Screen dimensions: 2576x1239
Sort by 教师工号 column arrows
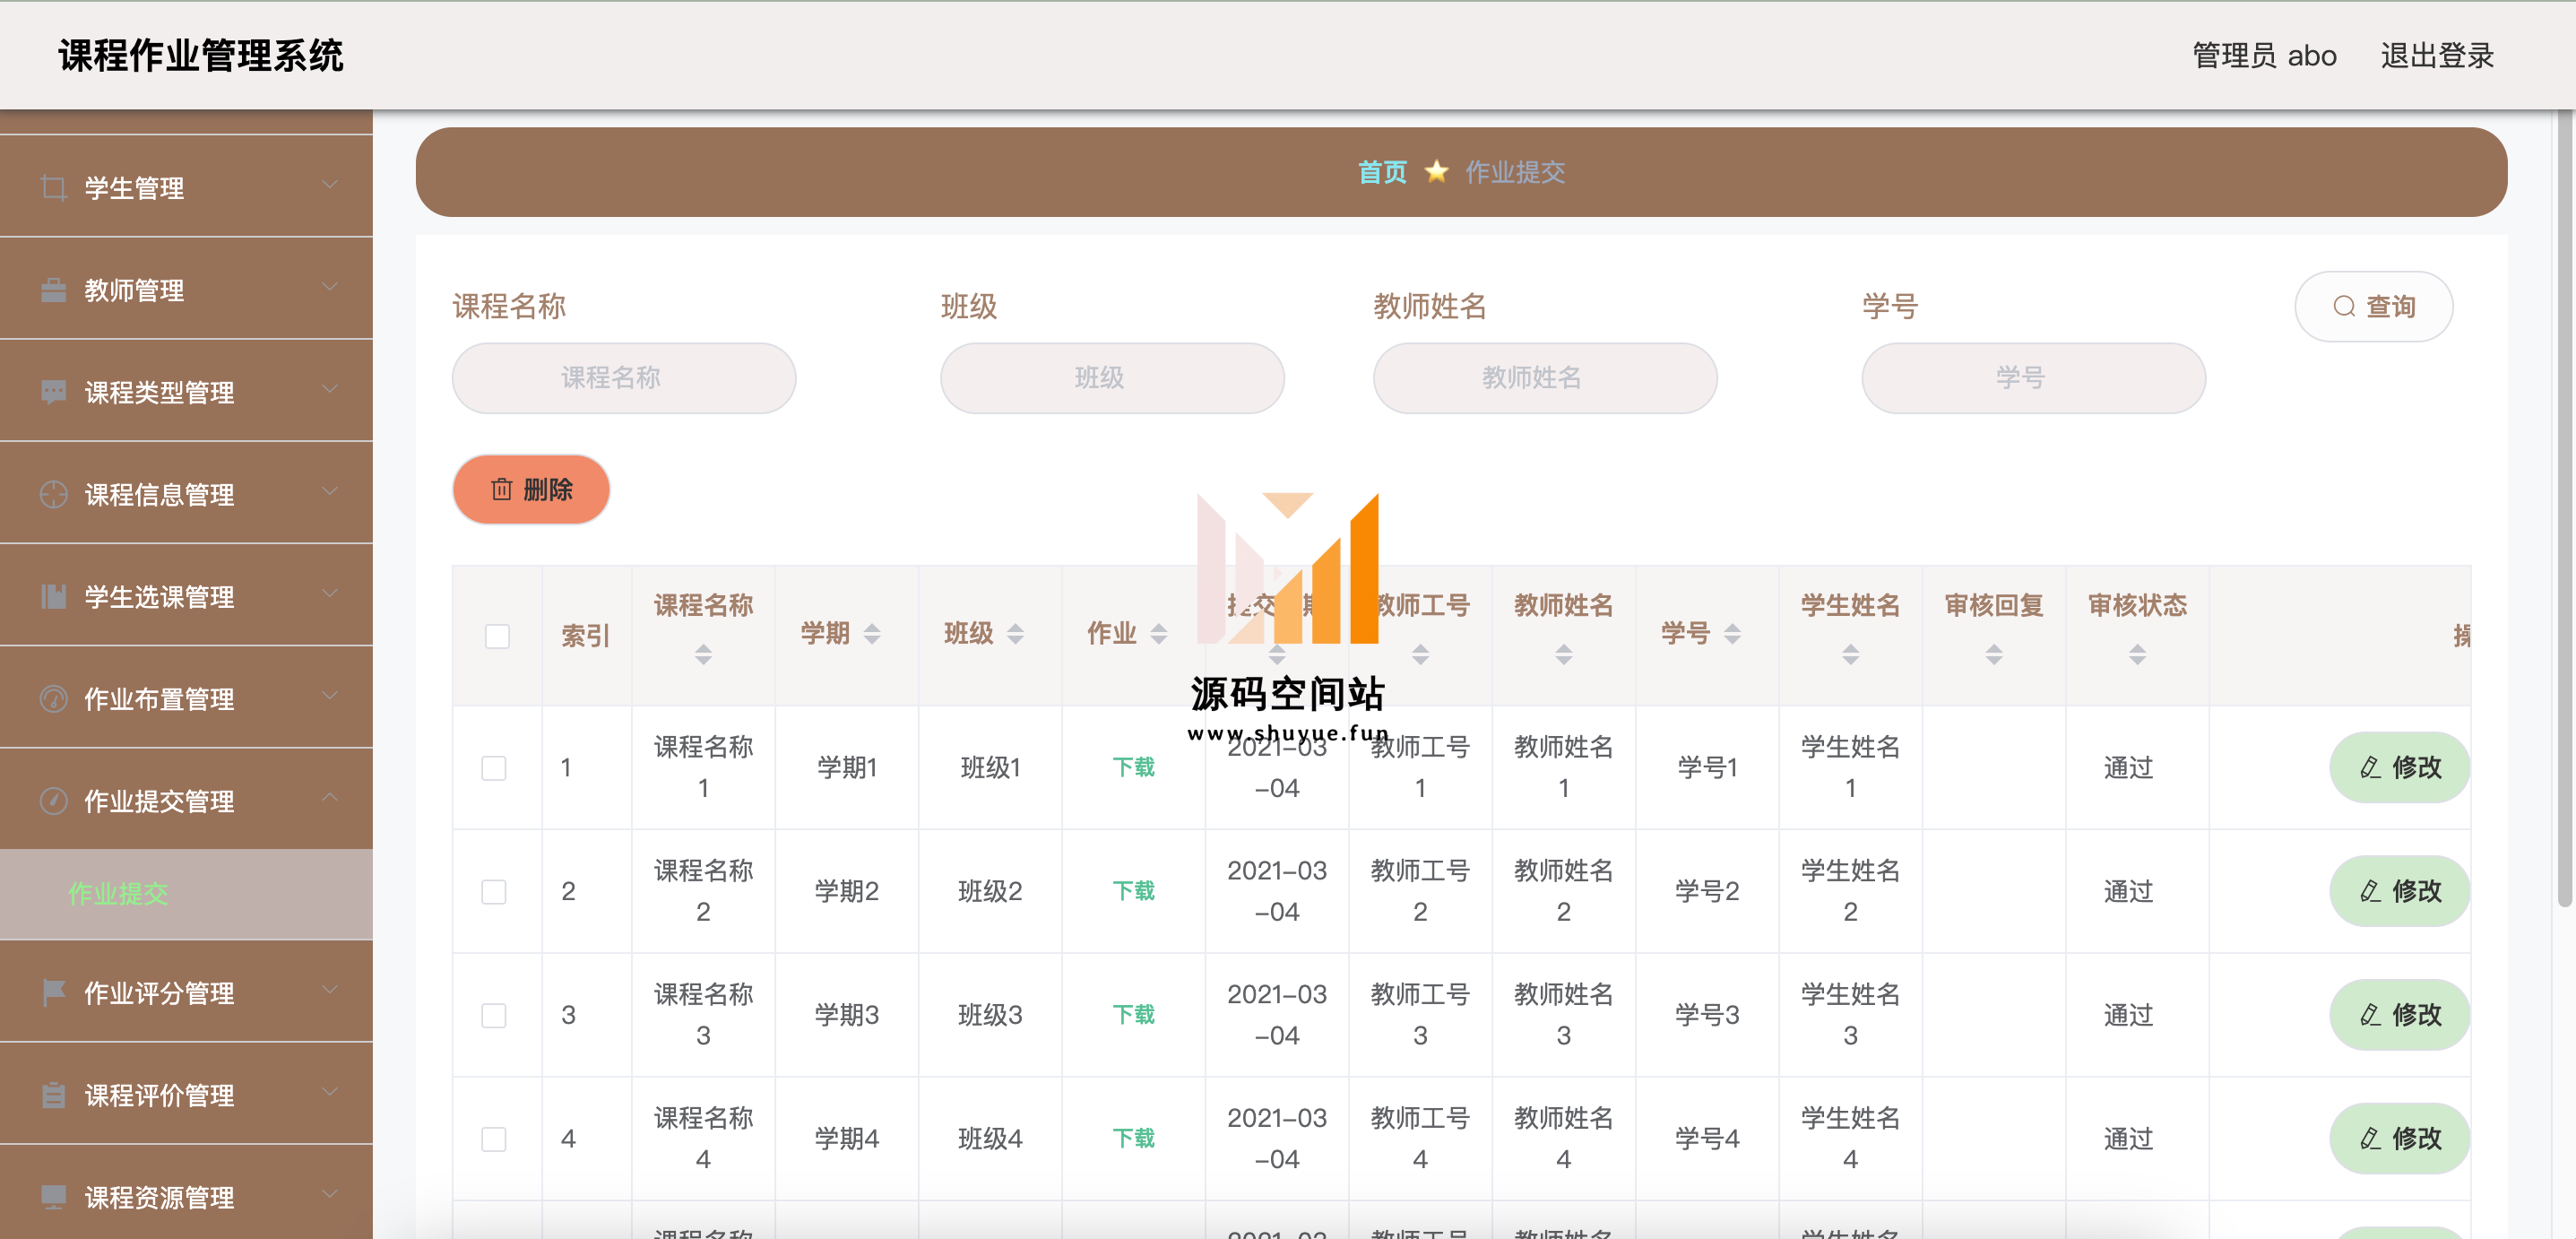1420,654
